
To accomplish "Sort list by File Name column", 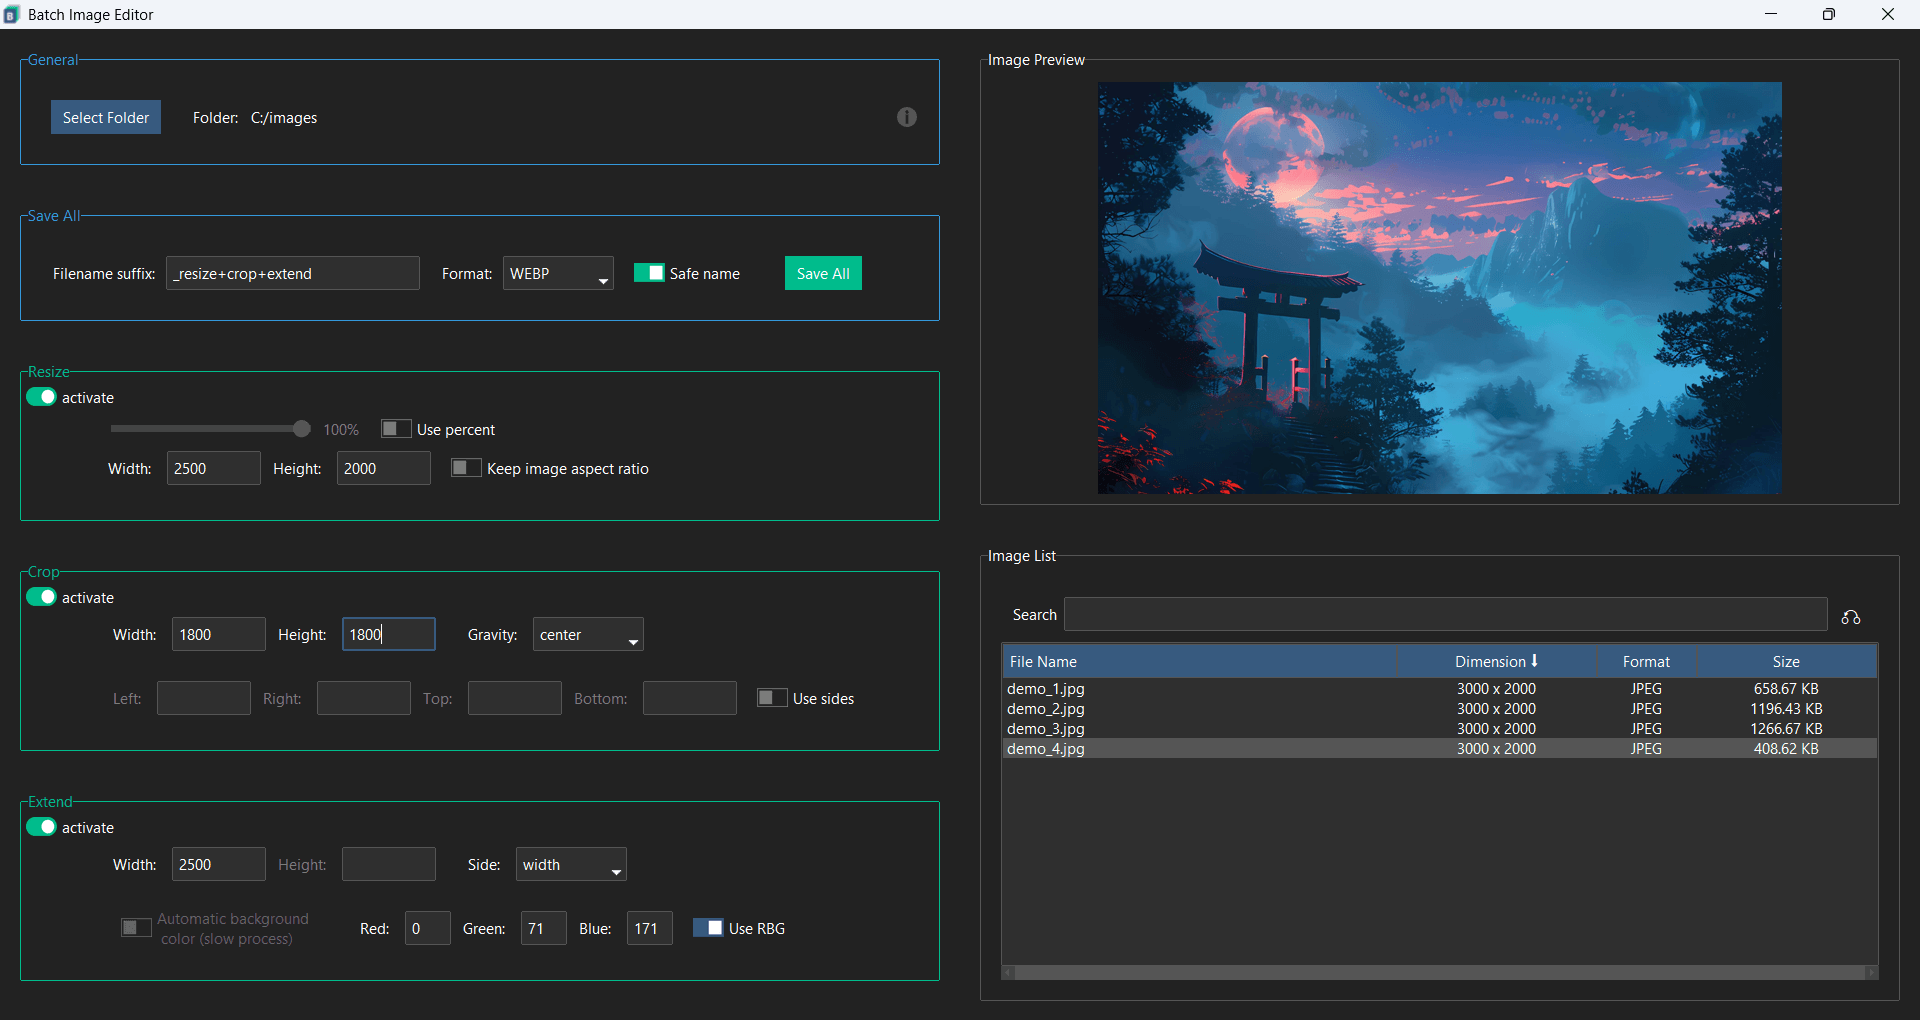I will (1199, 661).
